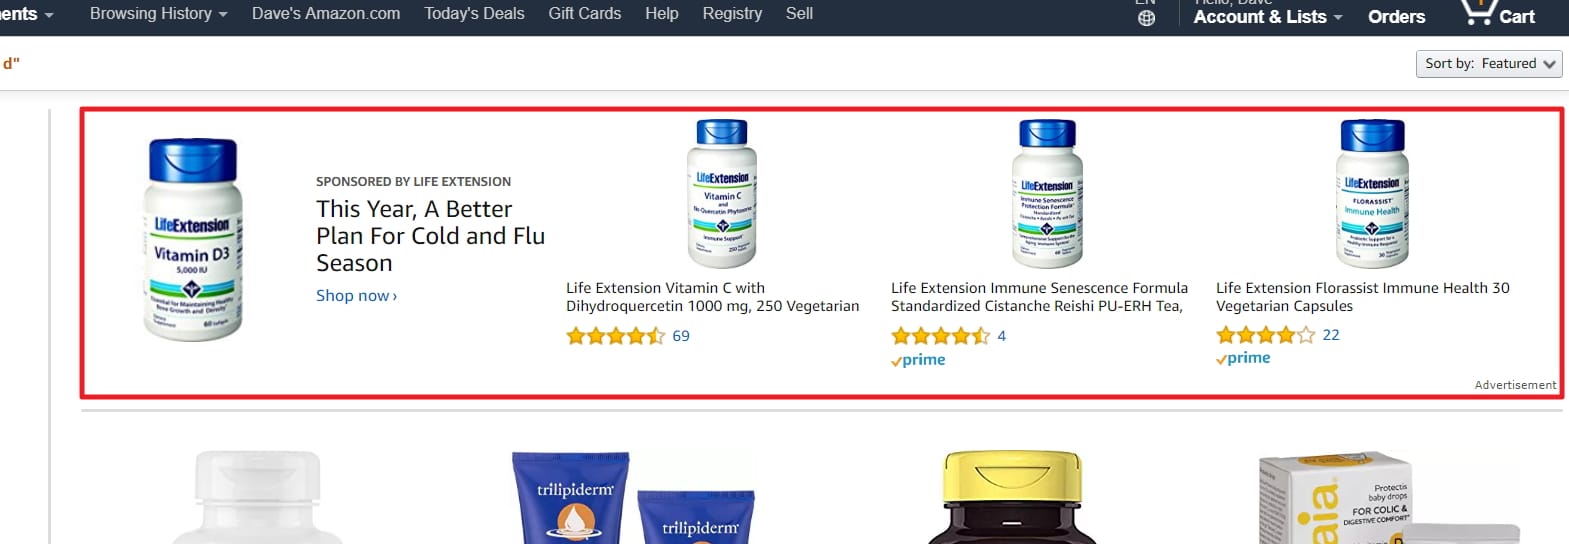Open the trilipiderm product thumbnail
The image size is (1569, 544).
click(x=632, y=498)
